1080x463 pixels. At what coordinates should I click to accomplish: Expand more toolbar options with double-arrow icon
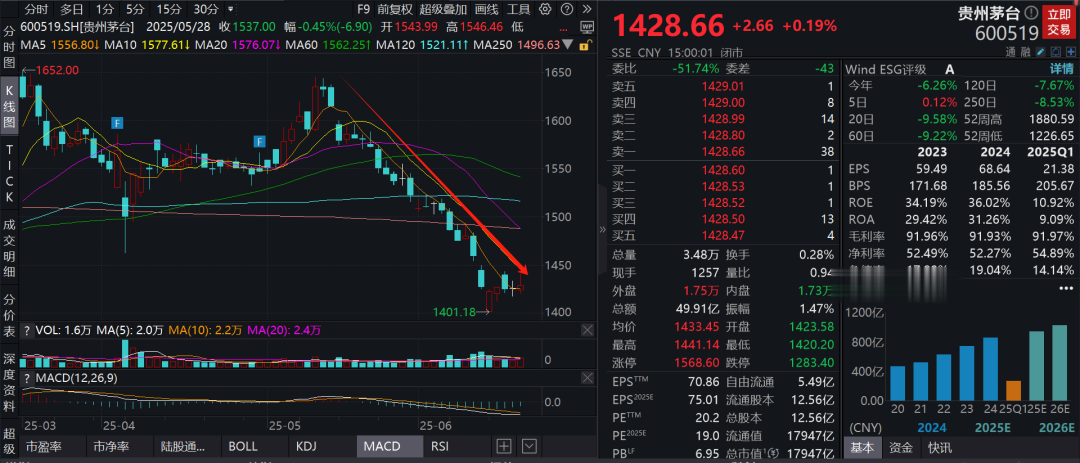(586, 9)
